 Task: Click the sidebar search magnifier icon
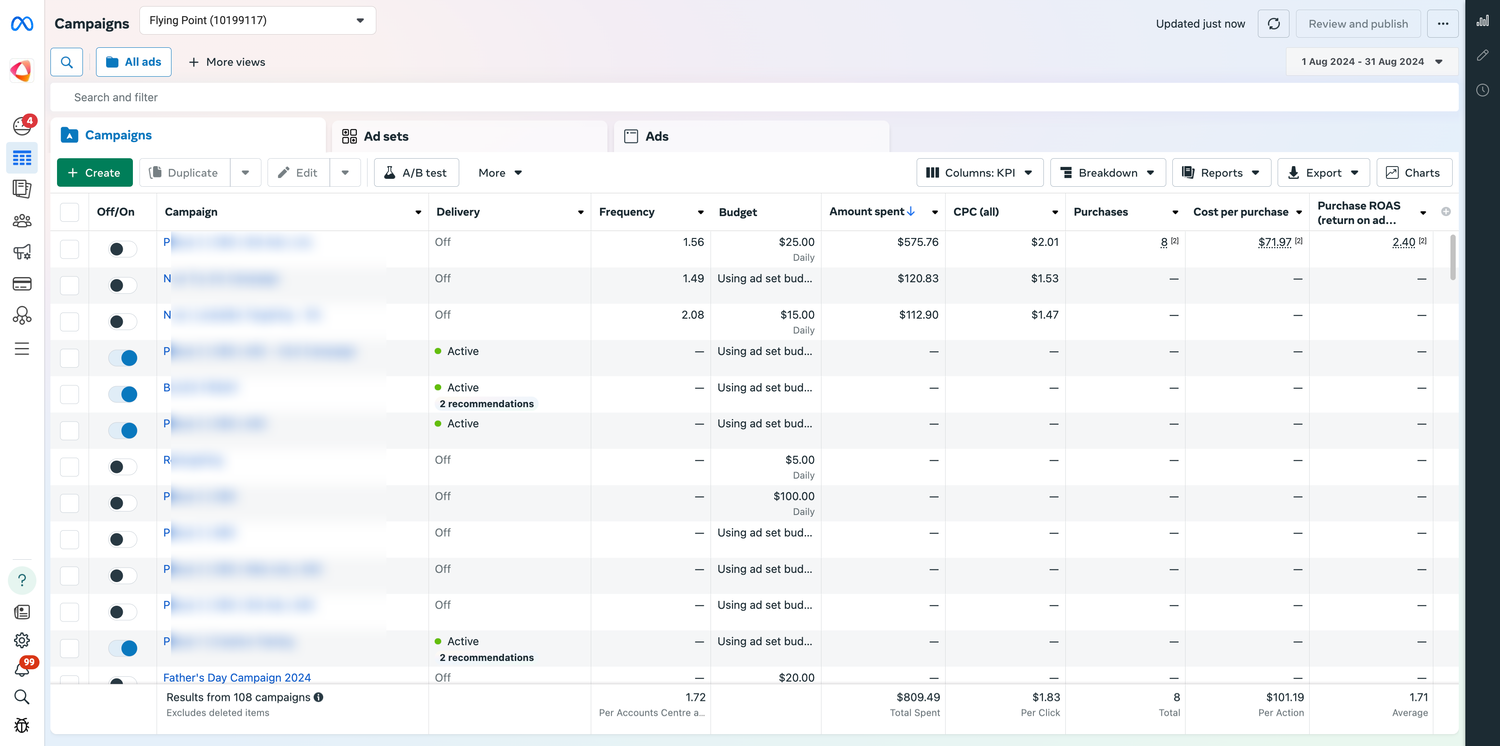[x=22, y=697]
